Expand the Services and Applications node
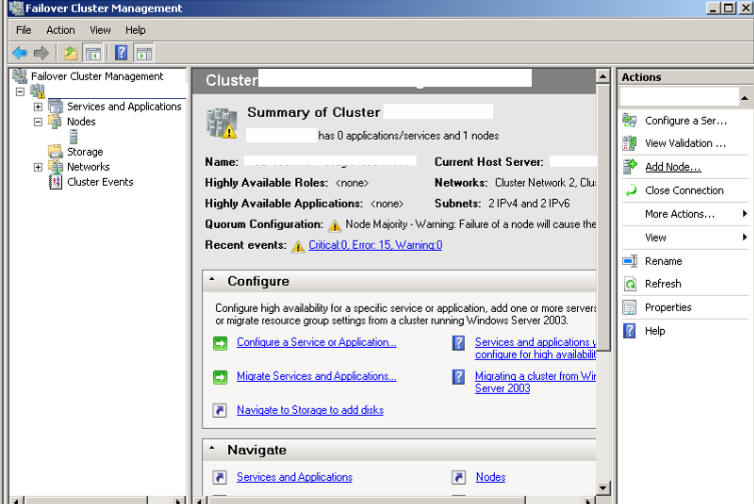754x504 pixels. click(x=38, y=107)
